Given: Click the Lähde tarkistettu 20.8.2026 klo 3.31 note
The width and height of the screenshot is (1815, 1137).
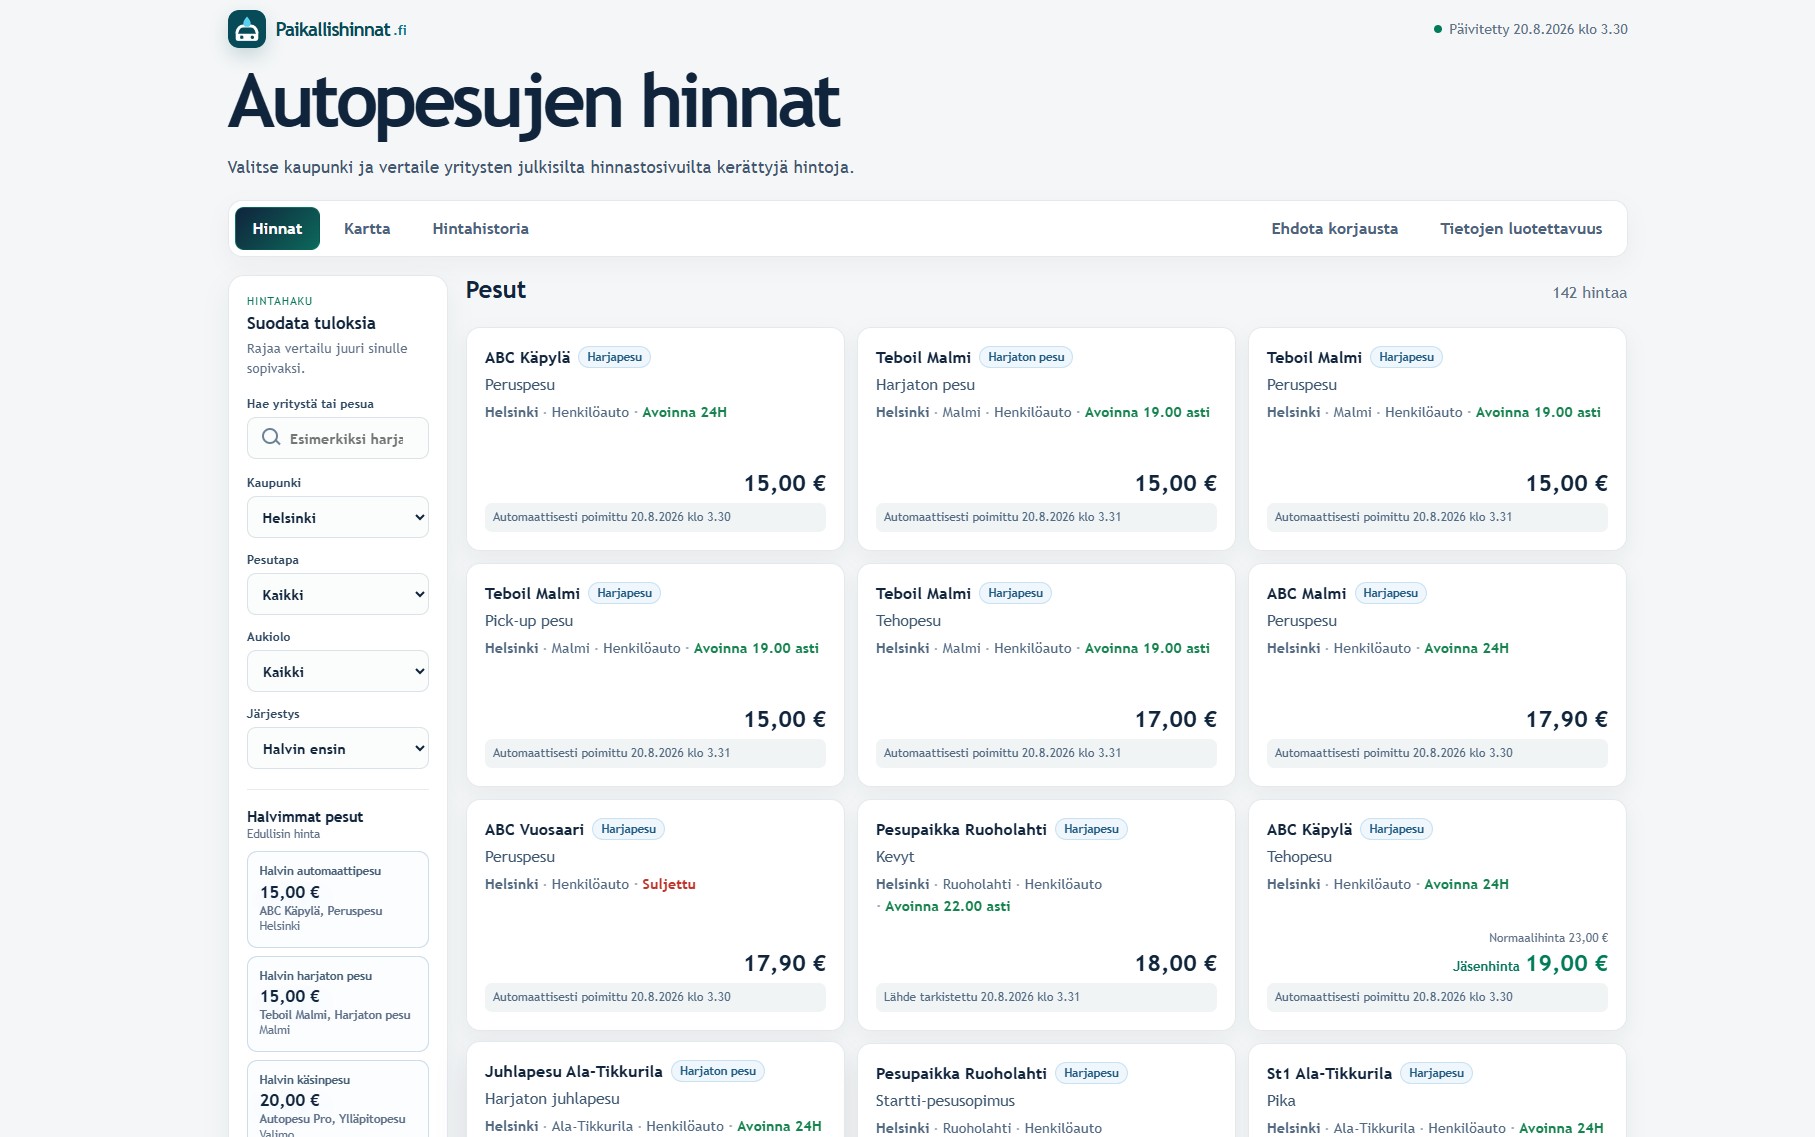Looking at the screenshot, I should (982, 997).
